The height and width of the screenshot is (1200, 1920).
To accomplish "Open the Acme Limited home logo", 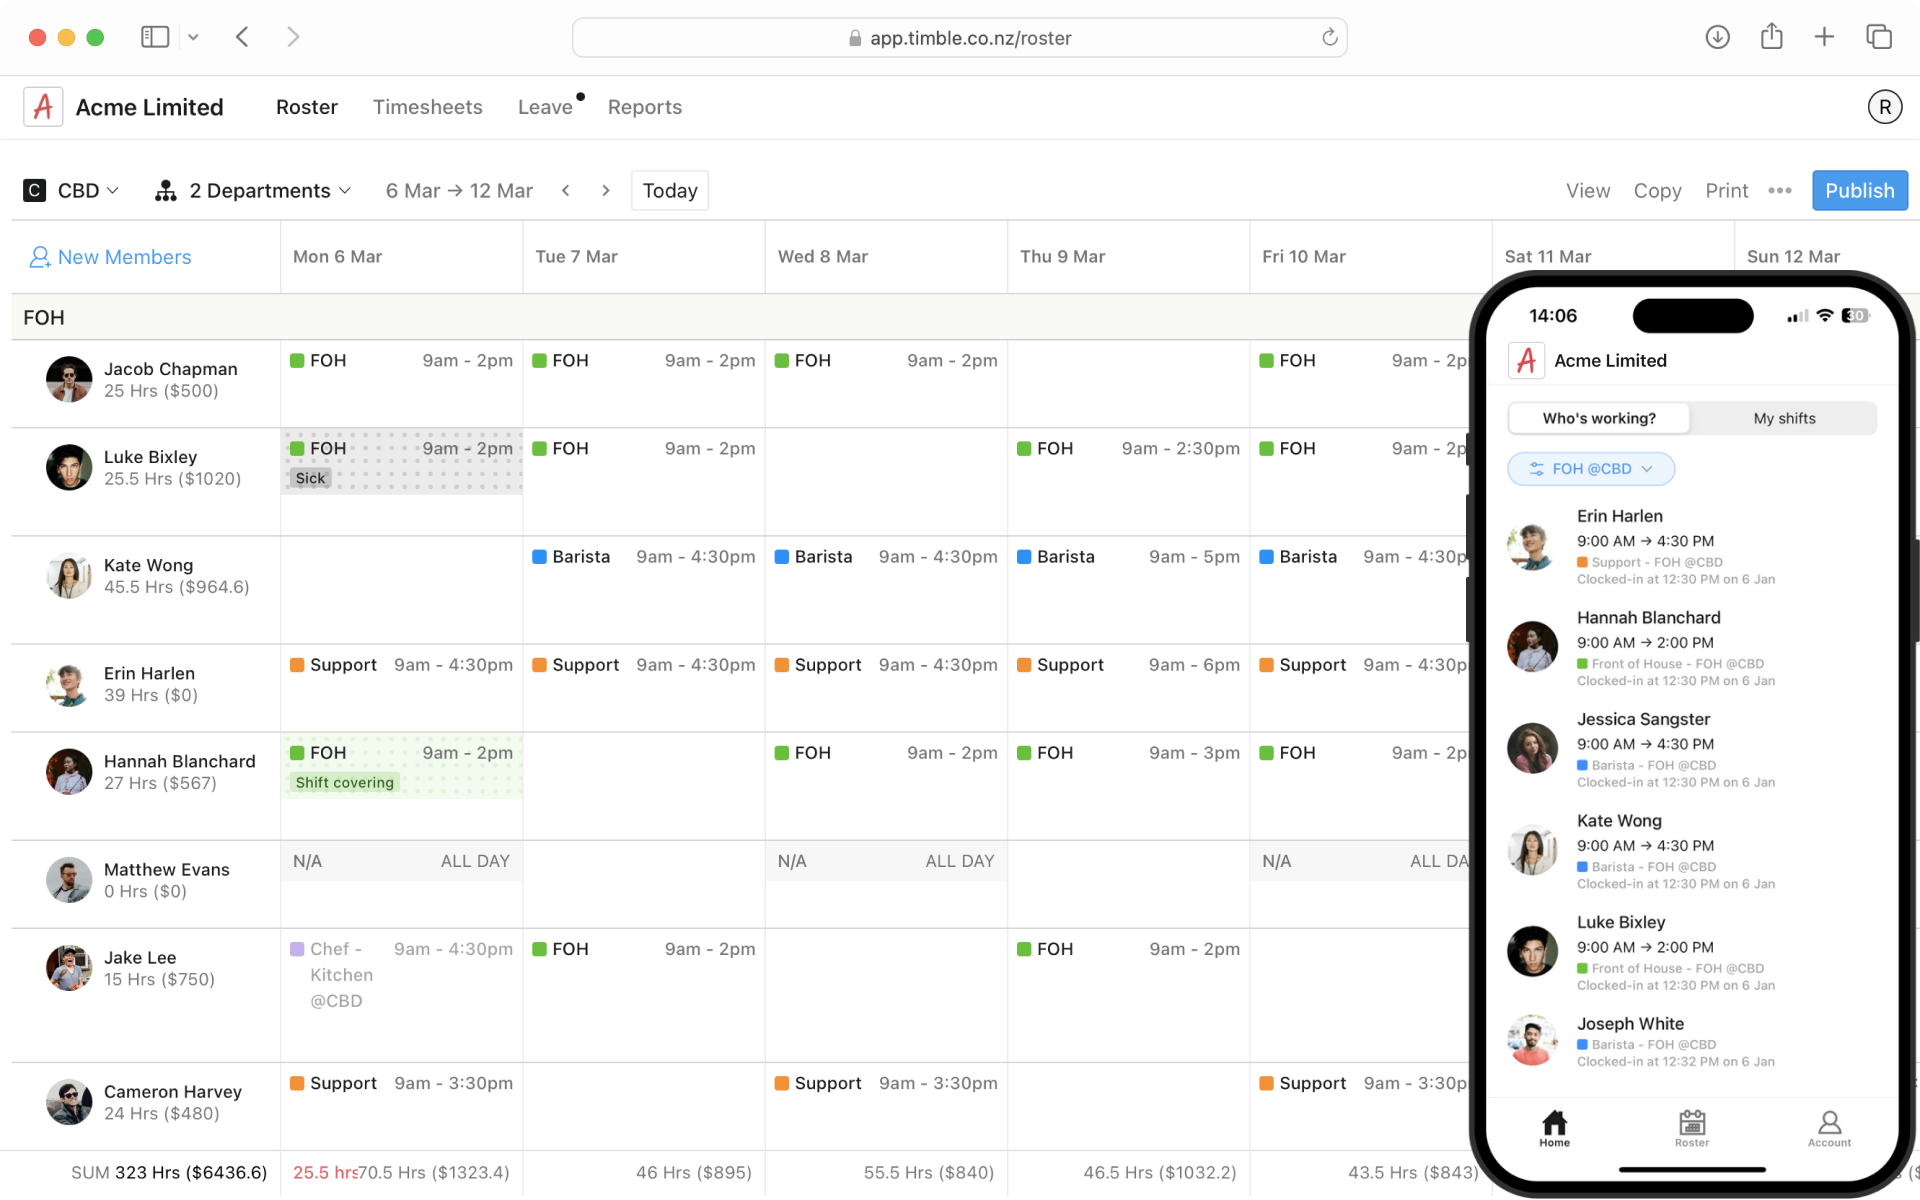I will (43, 107).
